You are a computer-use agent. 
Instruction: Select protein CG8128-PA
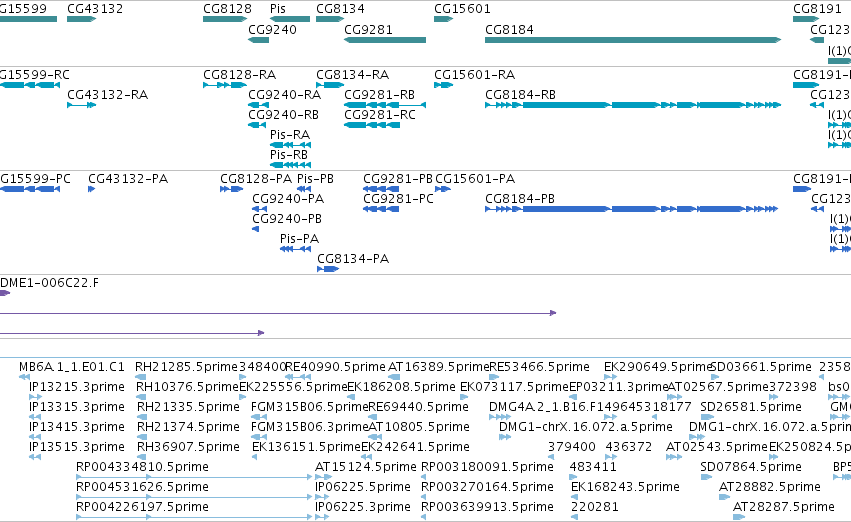256,179
